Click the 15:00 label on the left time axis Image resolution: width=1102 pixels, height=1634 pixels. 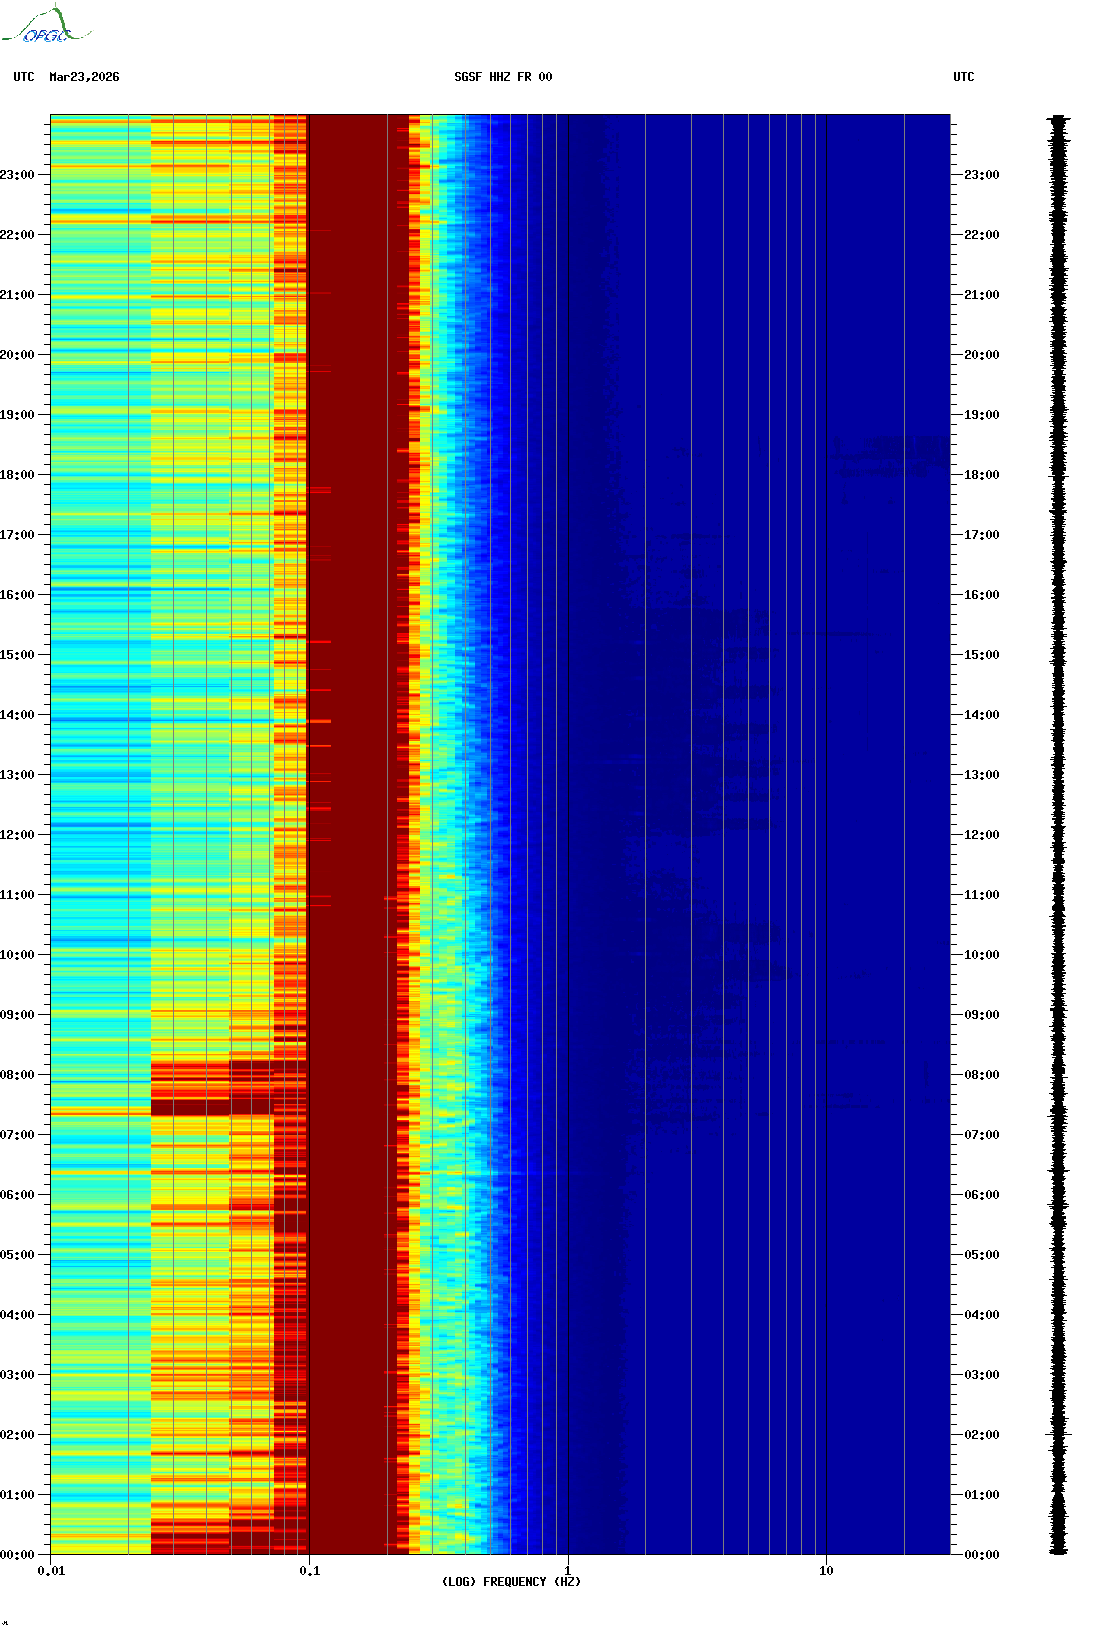click(17, 655)
